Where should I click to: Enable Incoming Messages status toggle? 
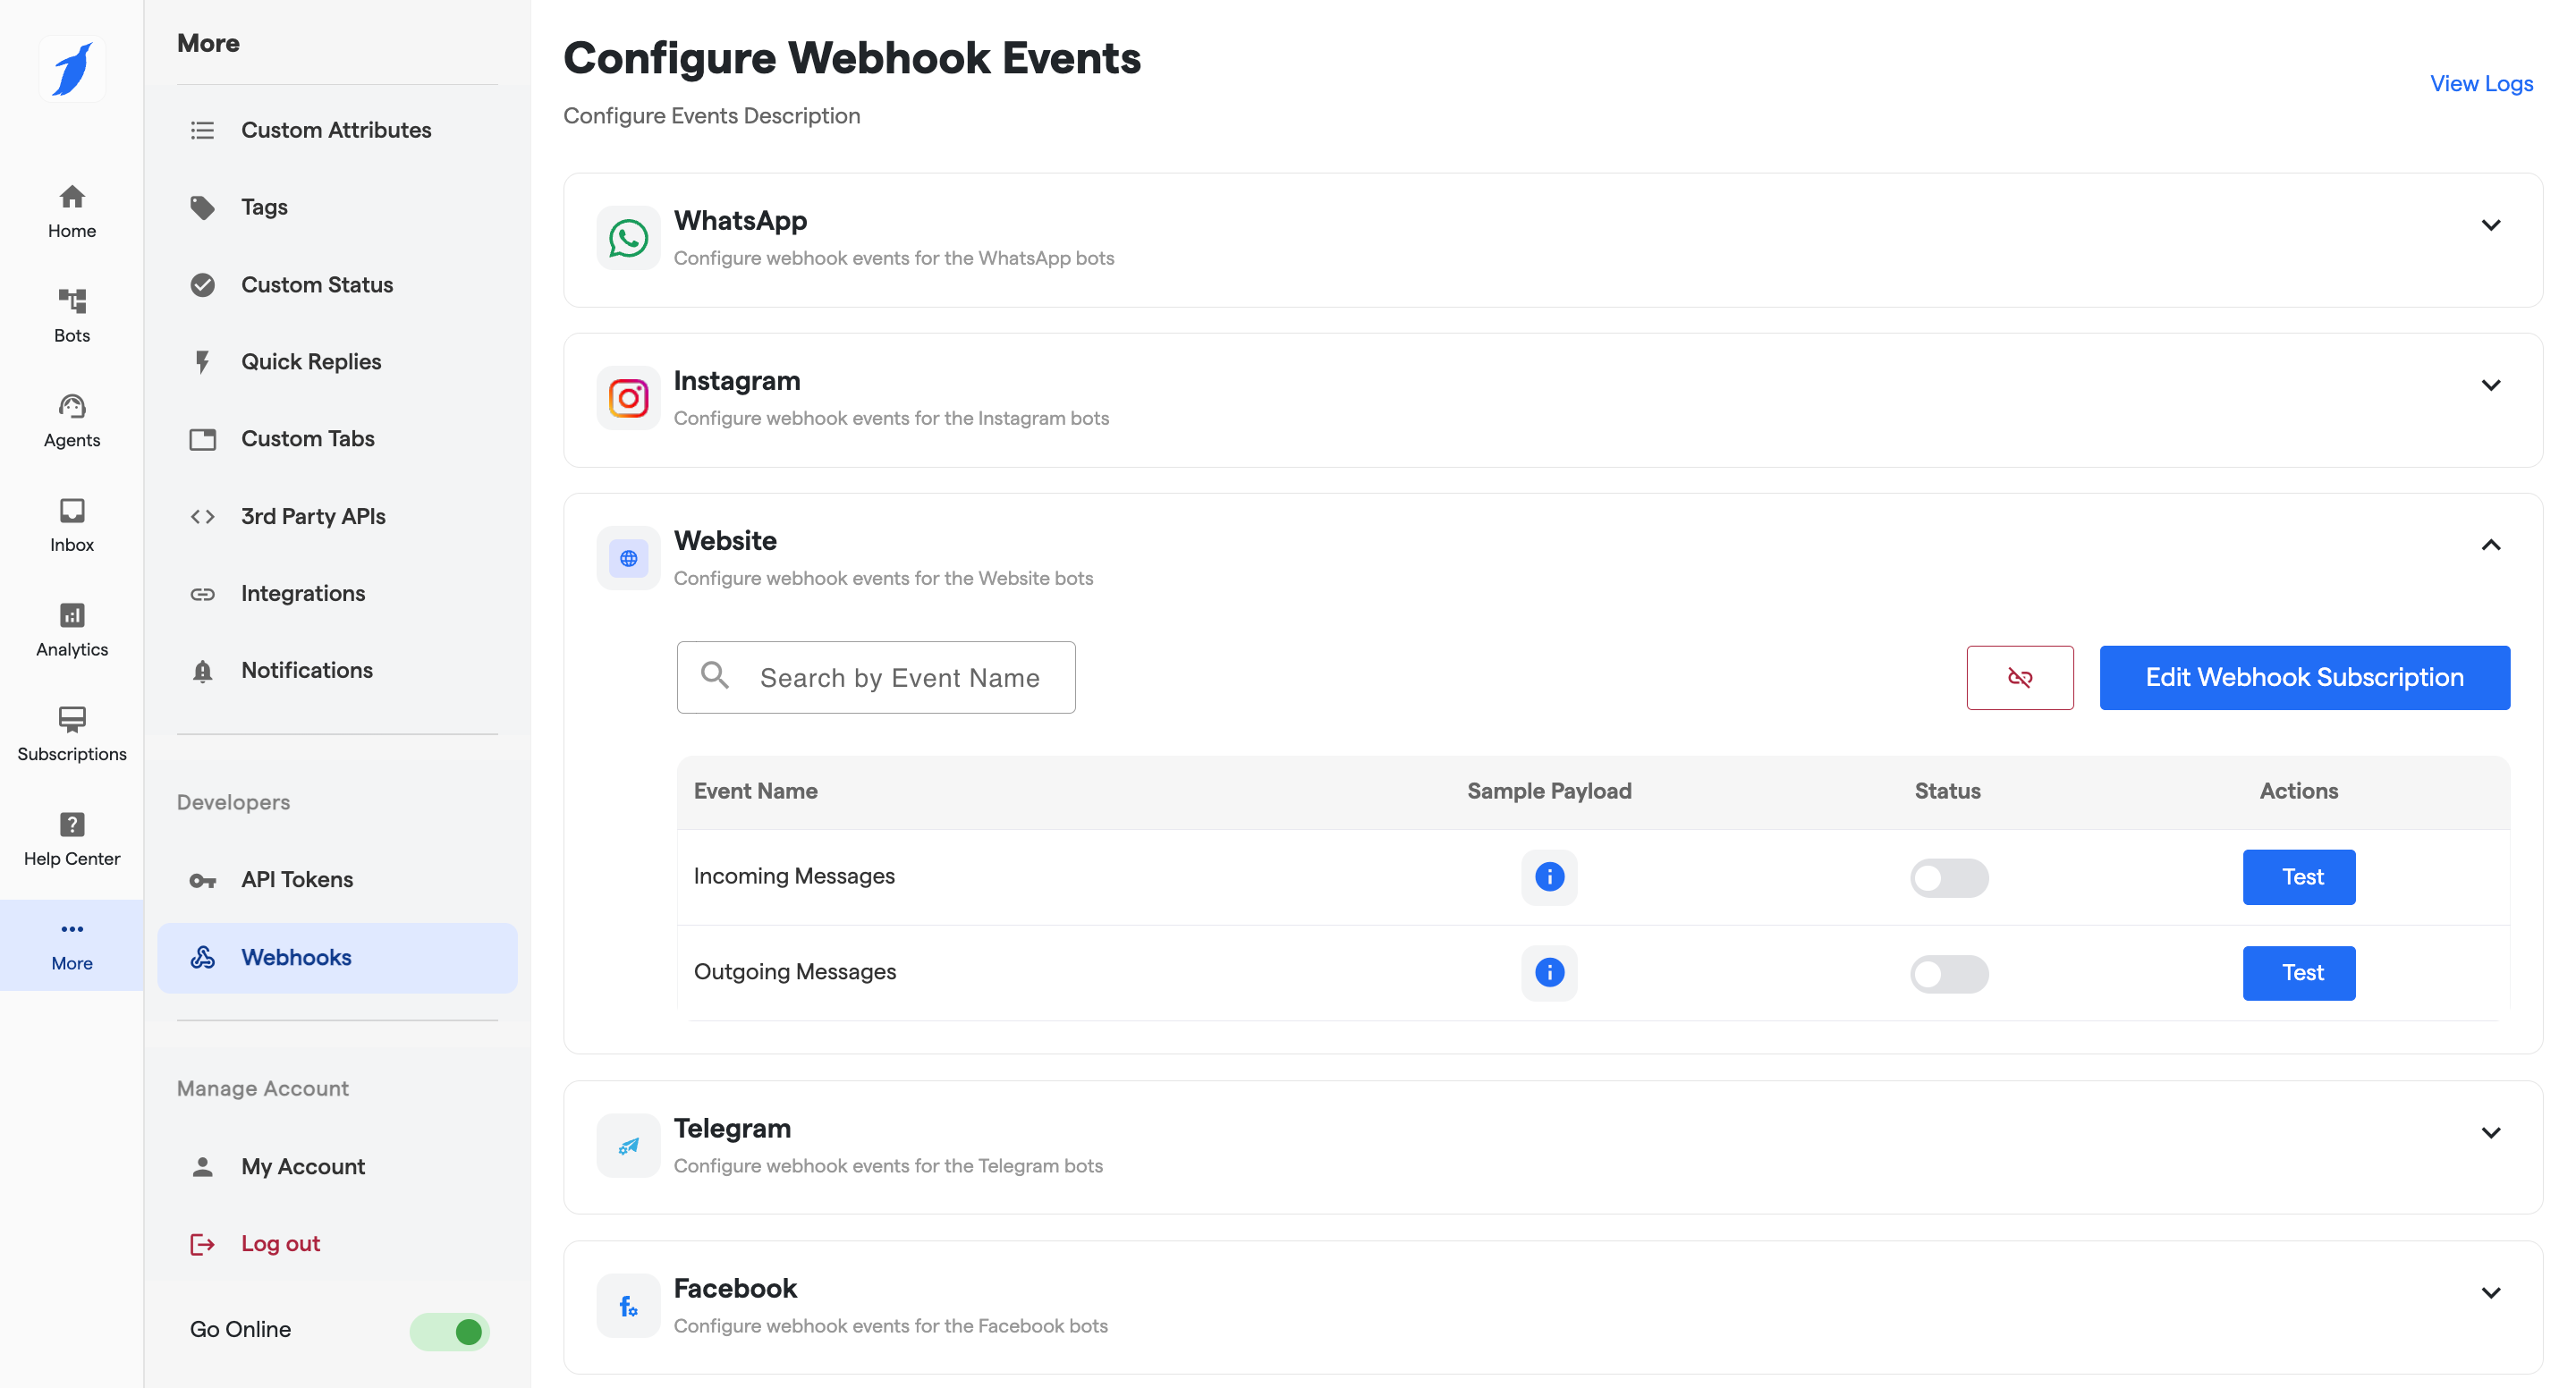1948,878
